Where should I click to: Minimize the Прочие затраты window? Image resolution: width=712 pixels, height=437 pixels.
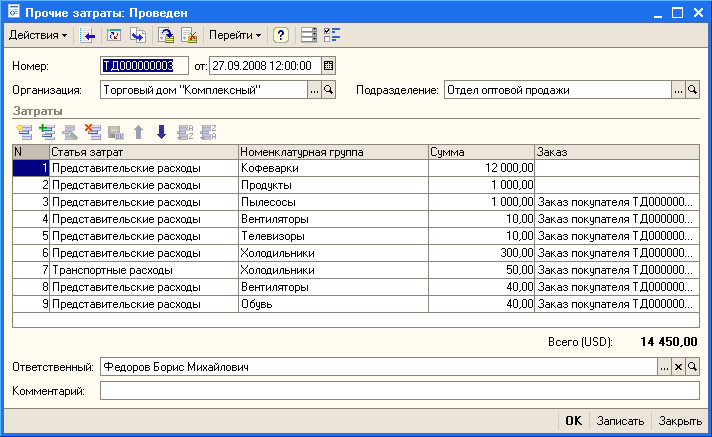(658, 13)
